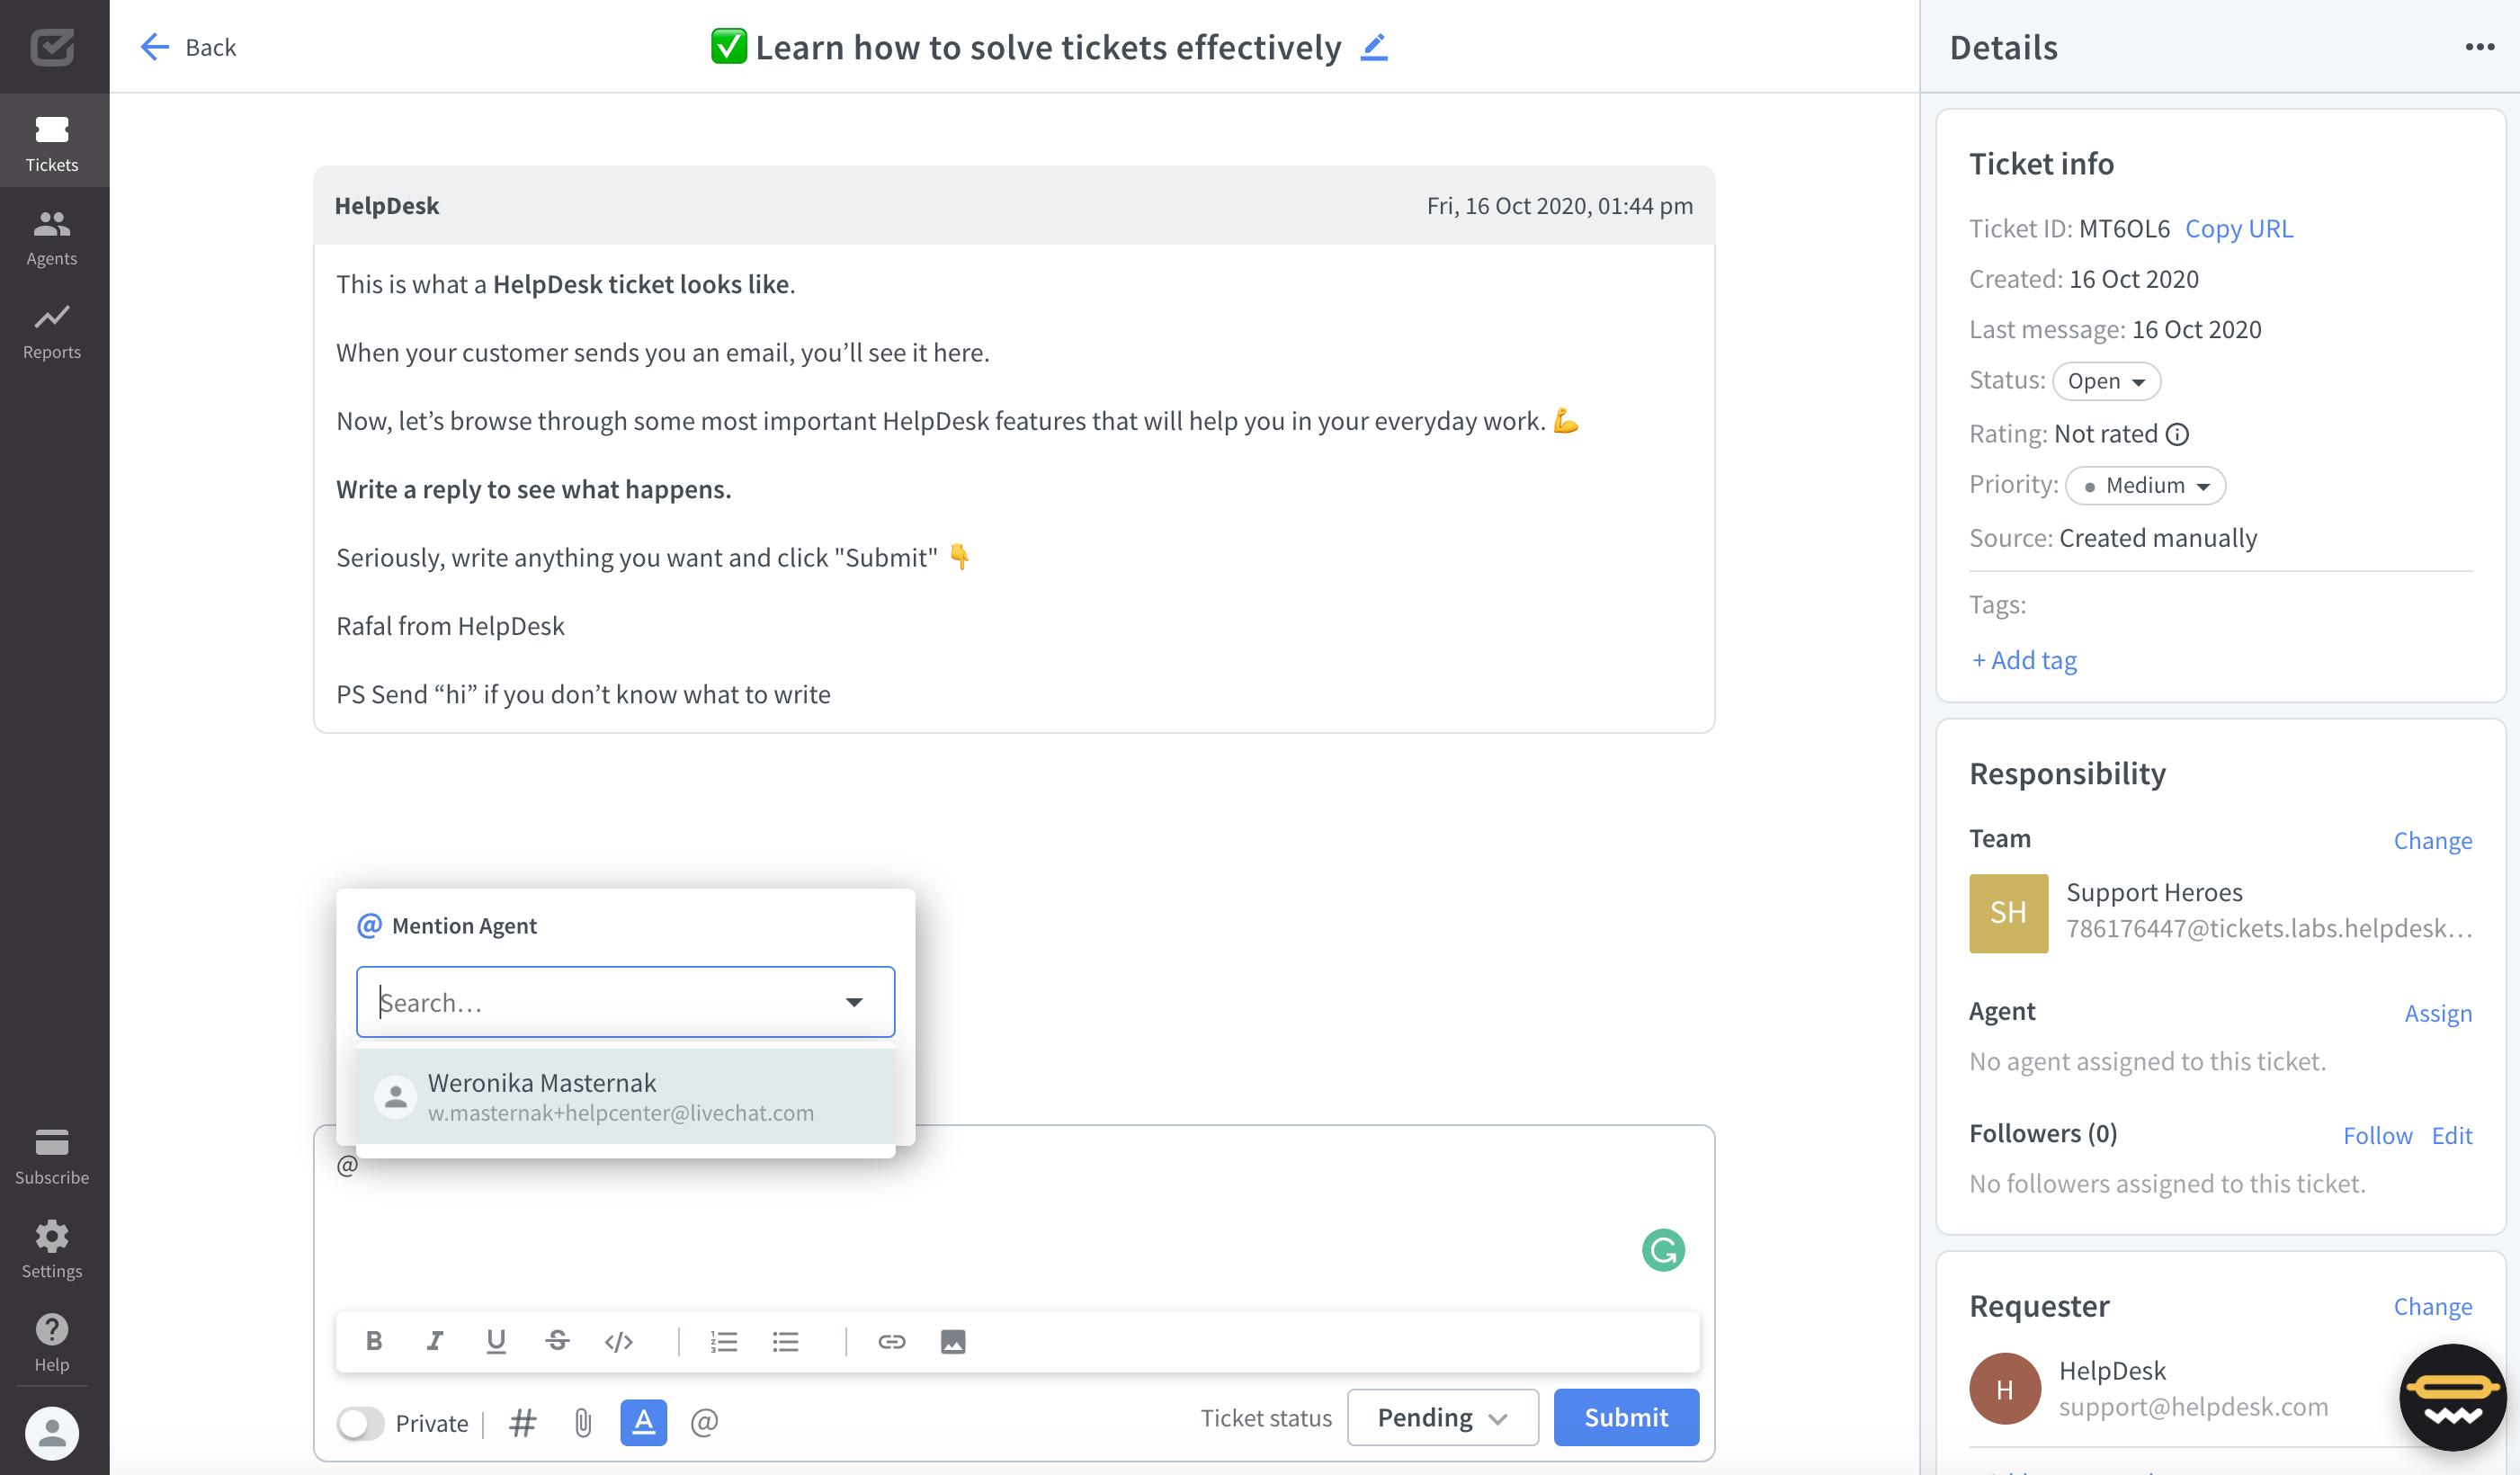Image resolution: width=2520 pixels, height=1475 pixels.
Task: Open the Status Open dropdown
Action: 2106,381
